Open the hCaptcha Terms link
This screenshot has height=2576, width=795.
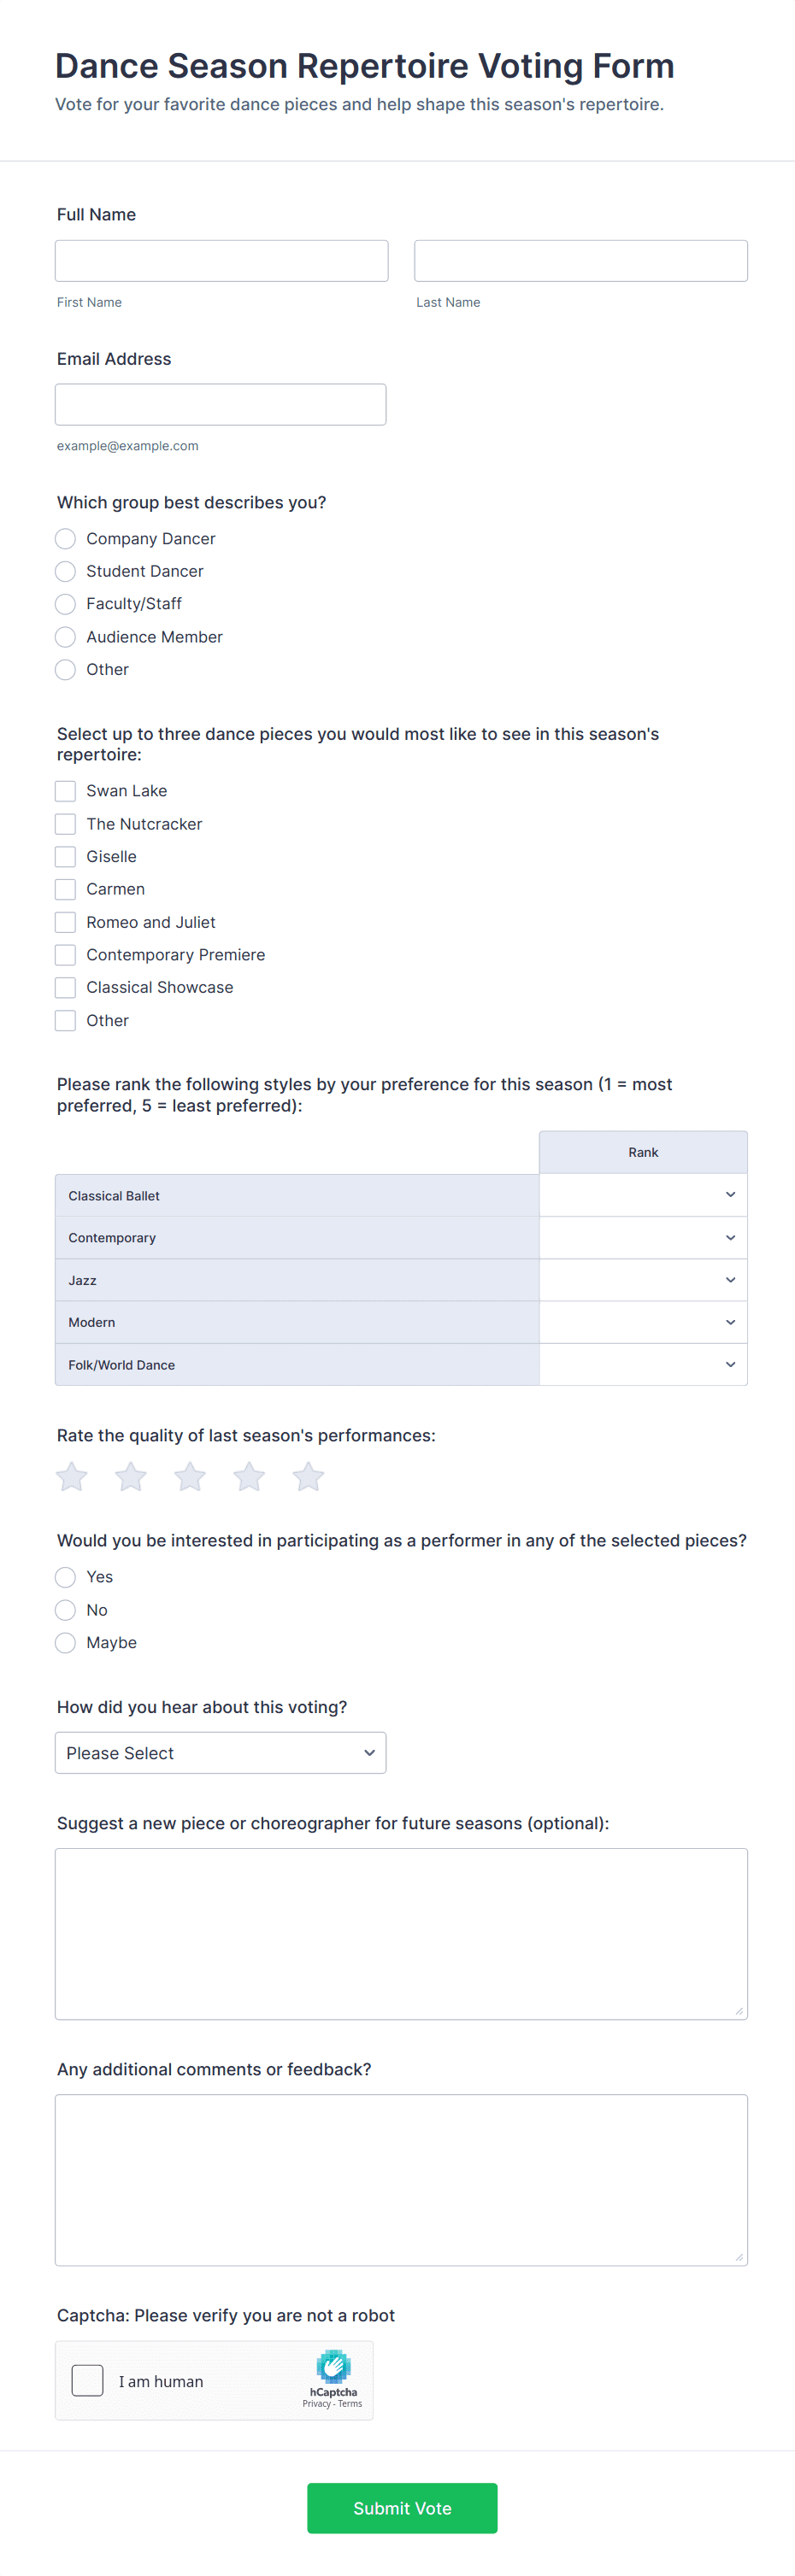pos(350,2404)
